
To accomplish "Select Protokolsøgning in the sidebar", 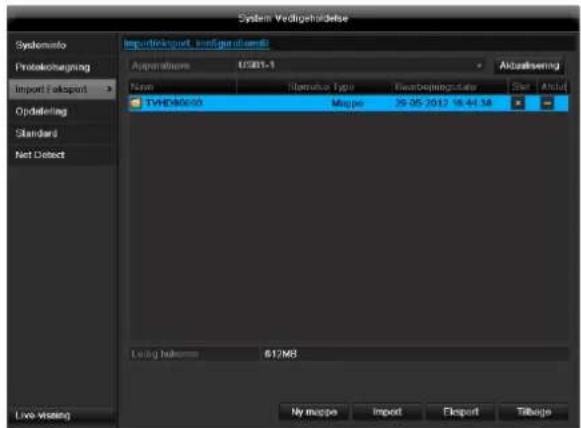I will click(53, 67).
